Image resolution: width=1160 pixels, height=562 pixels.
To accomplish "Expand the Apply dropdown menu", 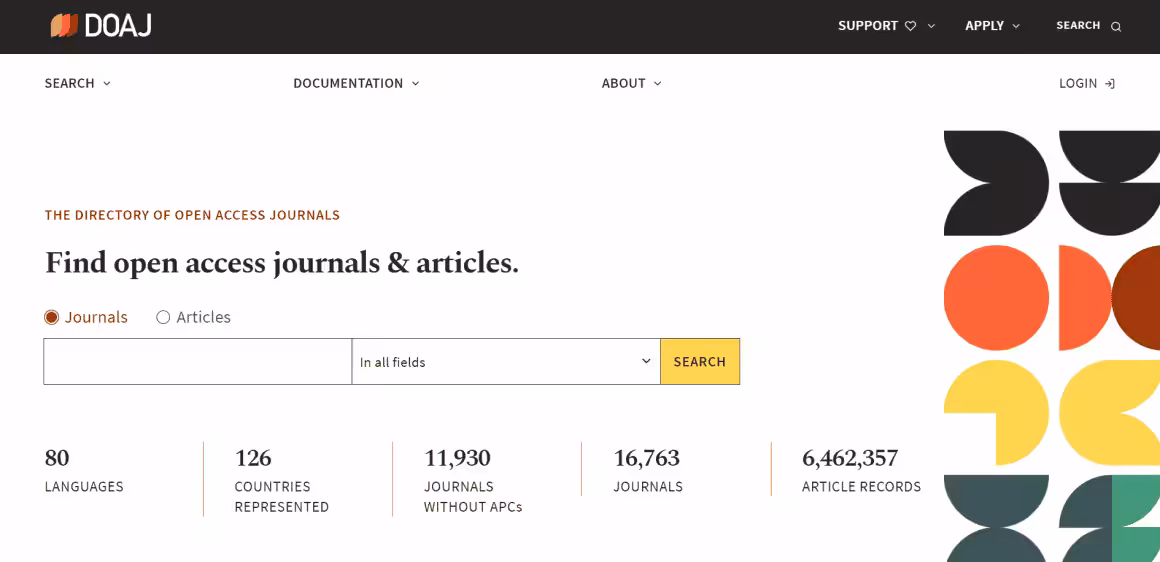I will [992, 26].
